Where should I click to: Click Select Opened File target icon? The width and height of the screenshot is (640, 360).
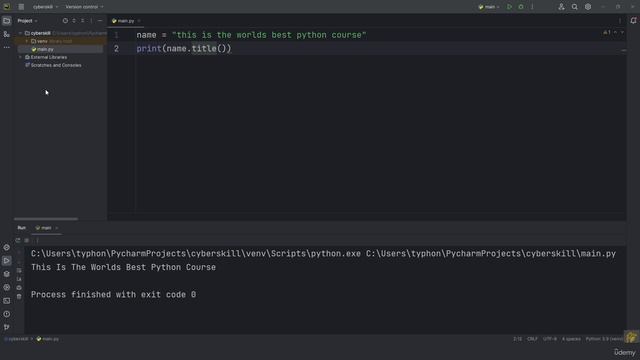65,21
